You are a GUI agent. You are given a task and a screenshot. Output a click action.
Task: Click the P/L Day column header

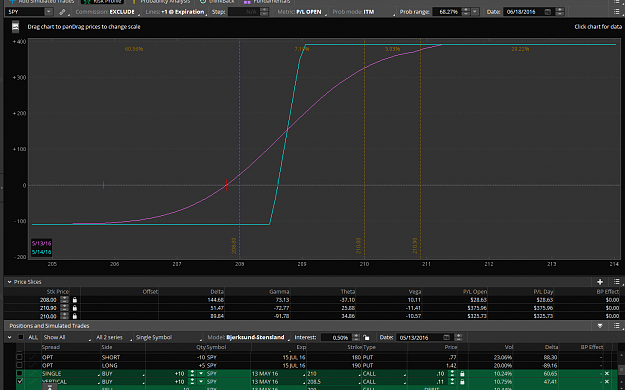click(x=543, y=292)
